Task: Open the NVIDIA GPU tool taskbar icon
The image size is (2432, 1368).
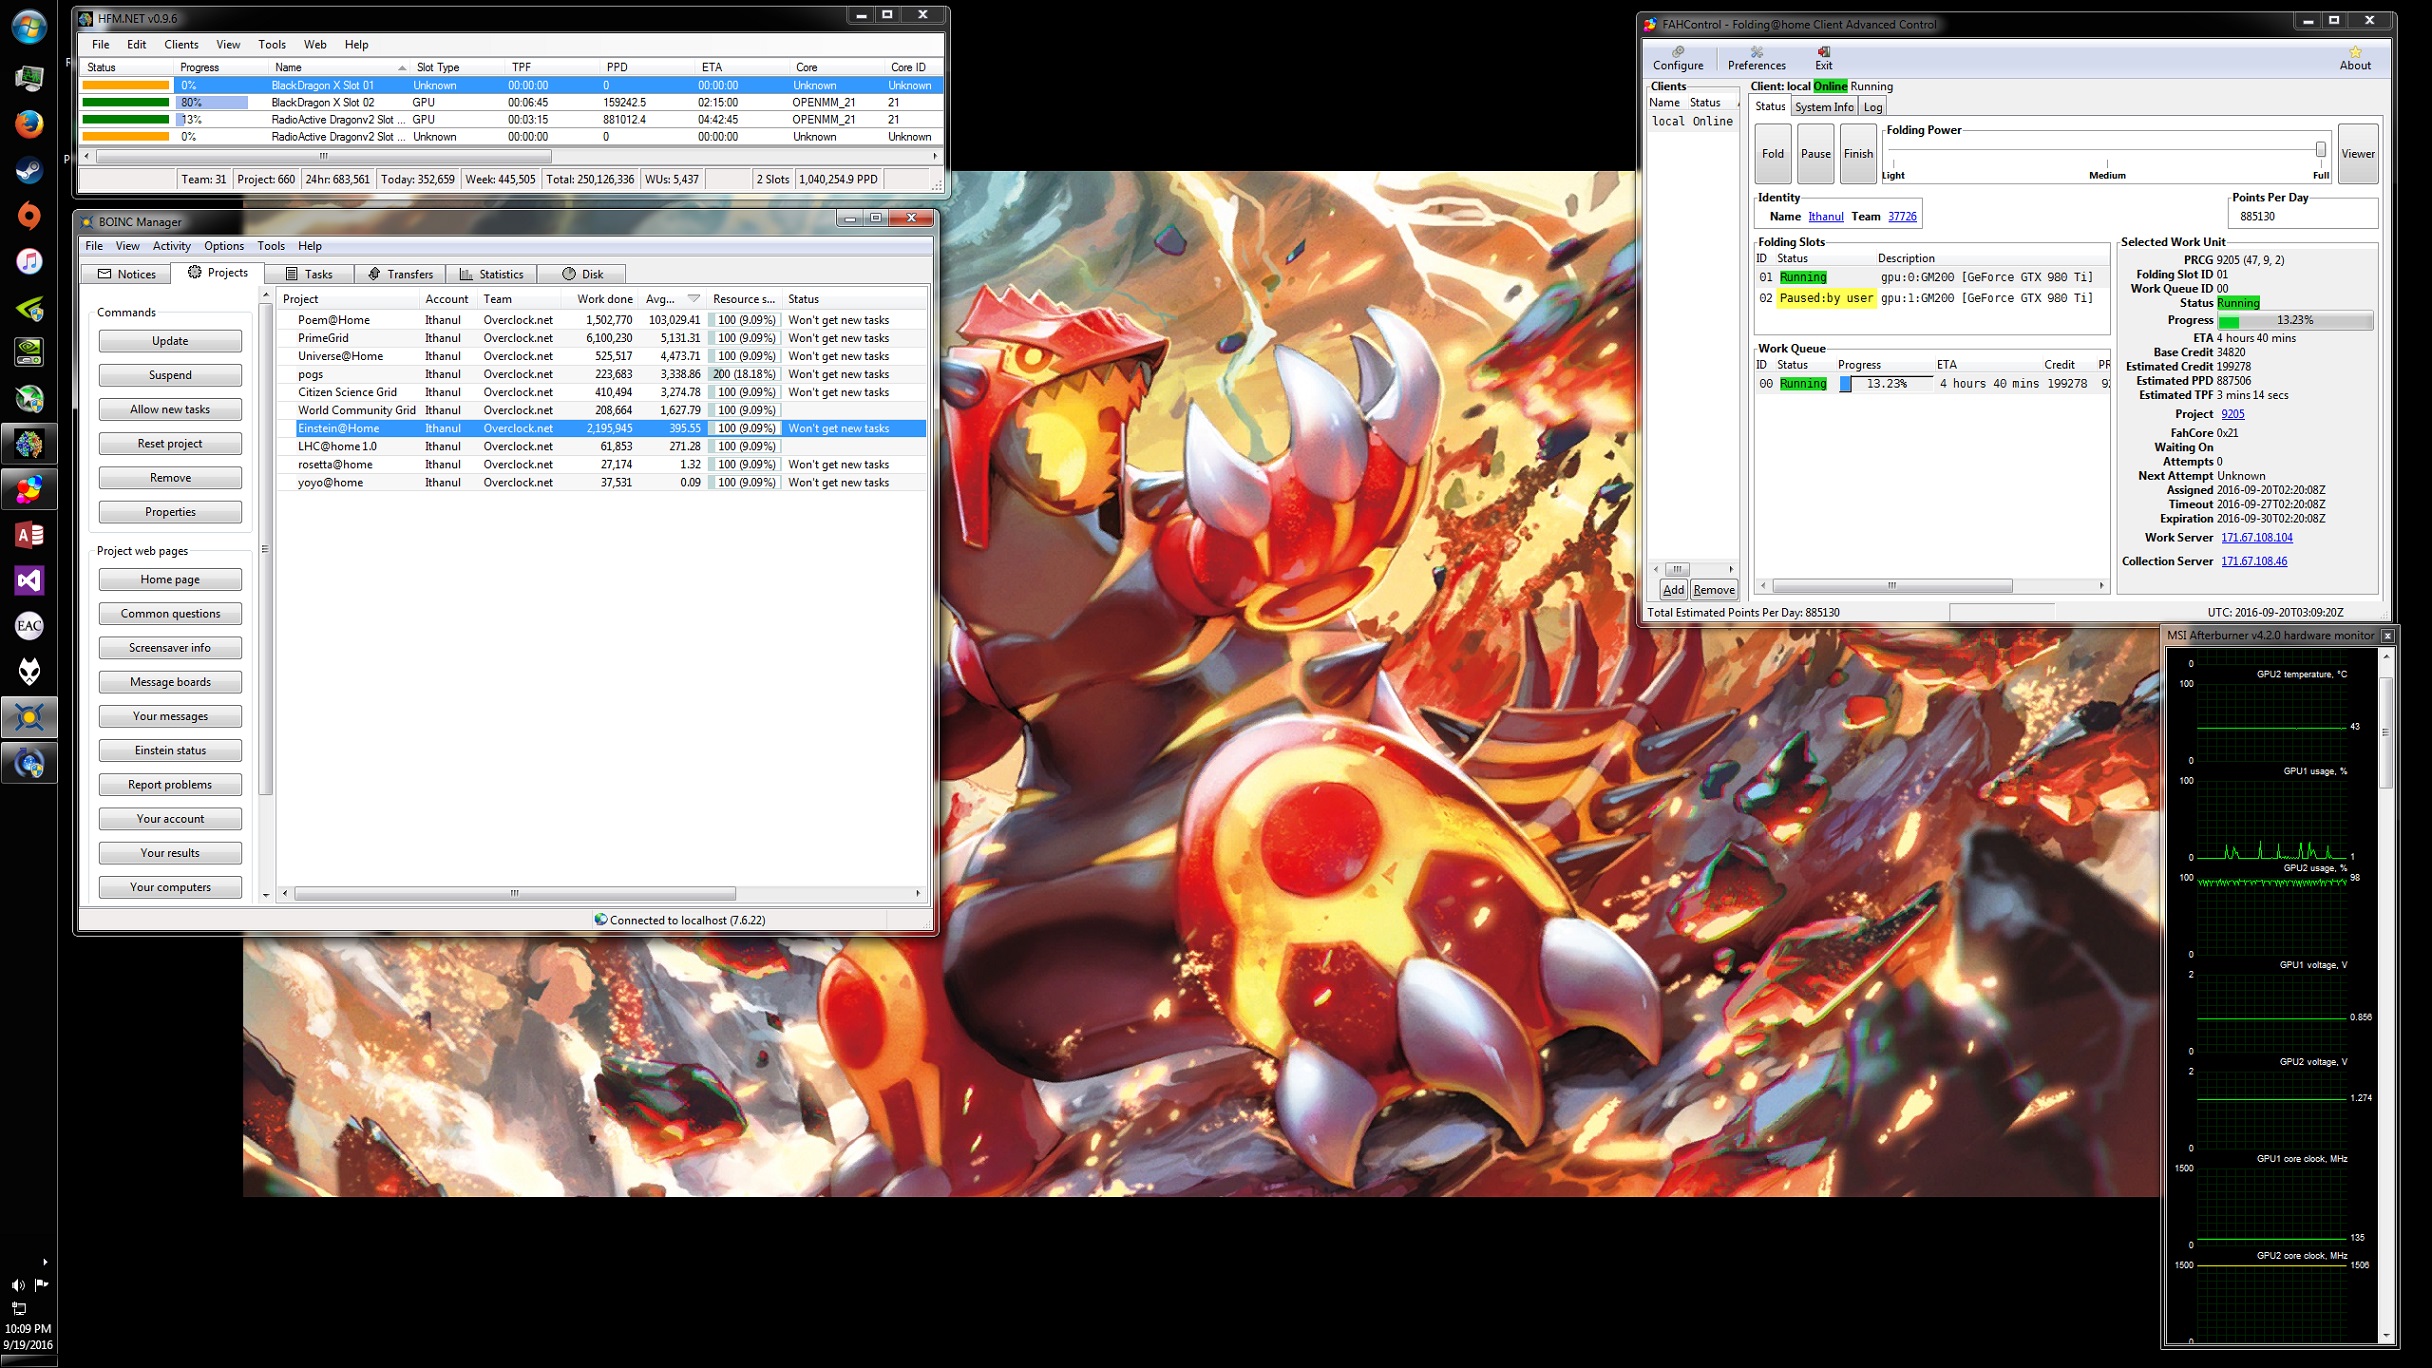Action: click(29, 352)
